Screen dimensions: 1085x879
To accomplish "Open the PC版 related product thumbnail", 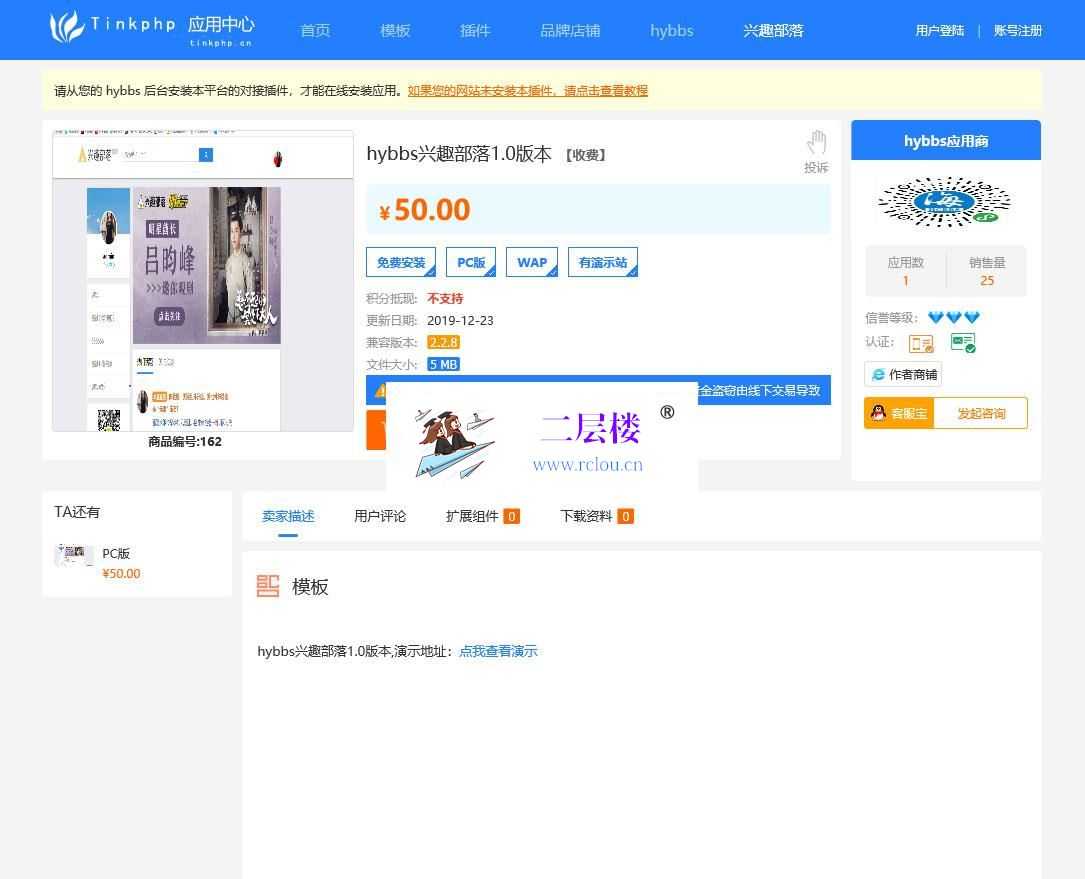I will click(x=74, y=555).
